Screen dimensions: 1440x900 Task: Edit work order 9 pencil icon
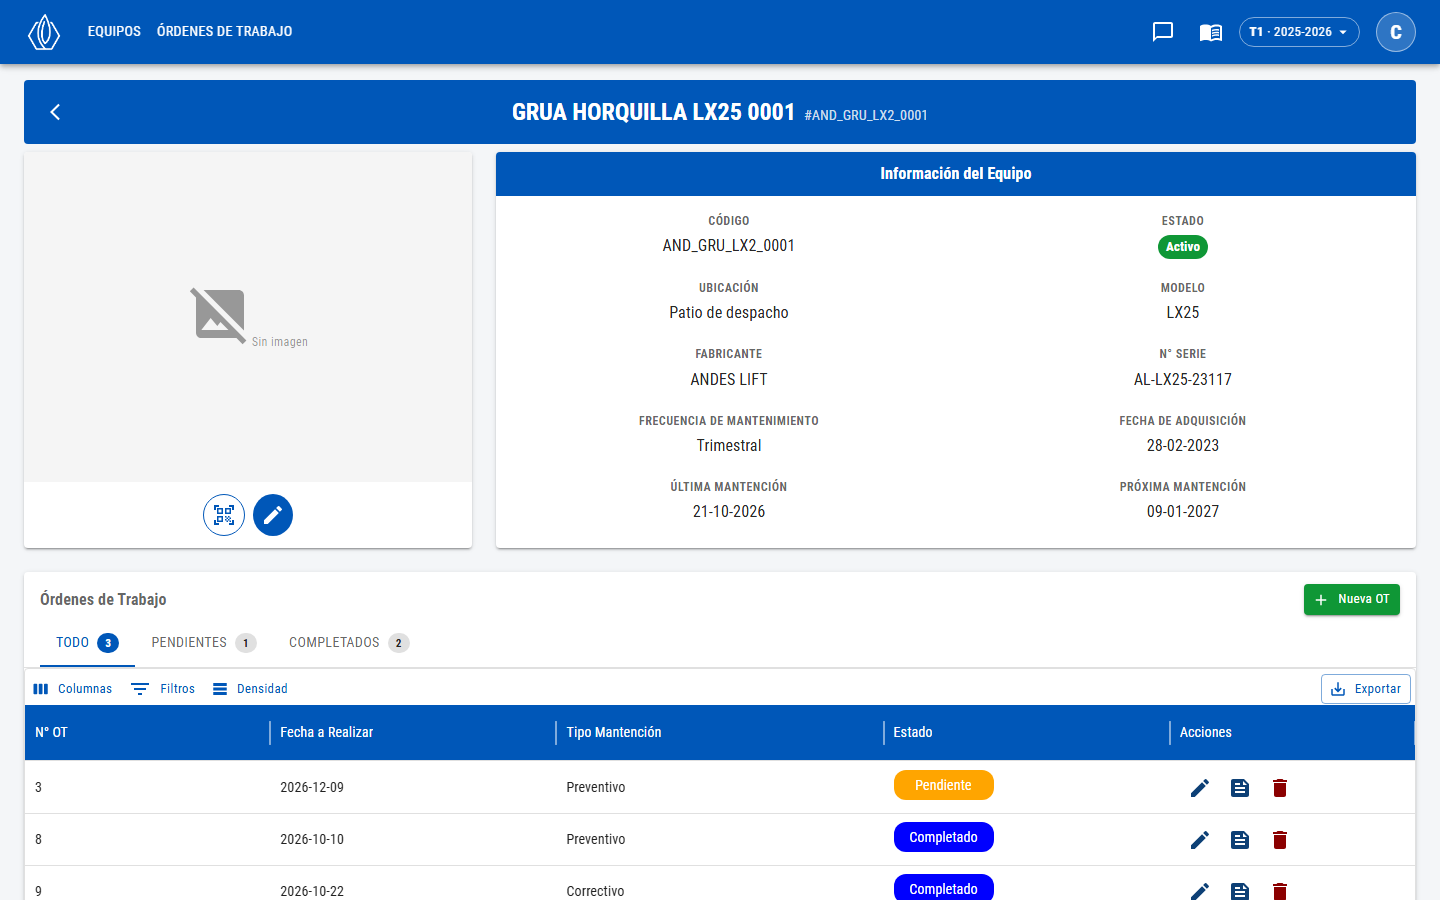[x=1200, y=890]
